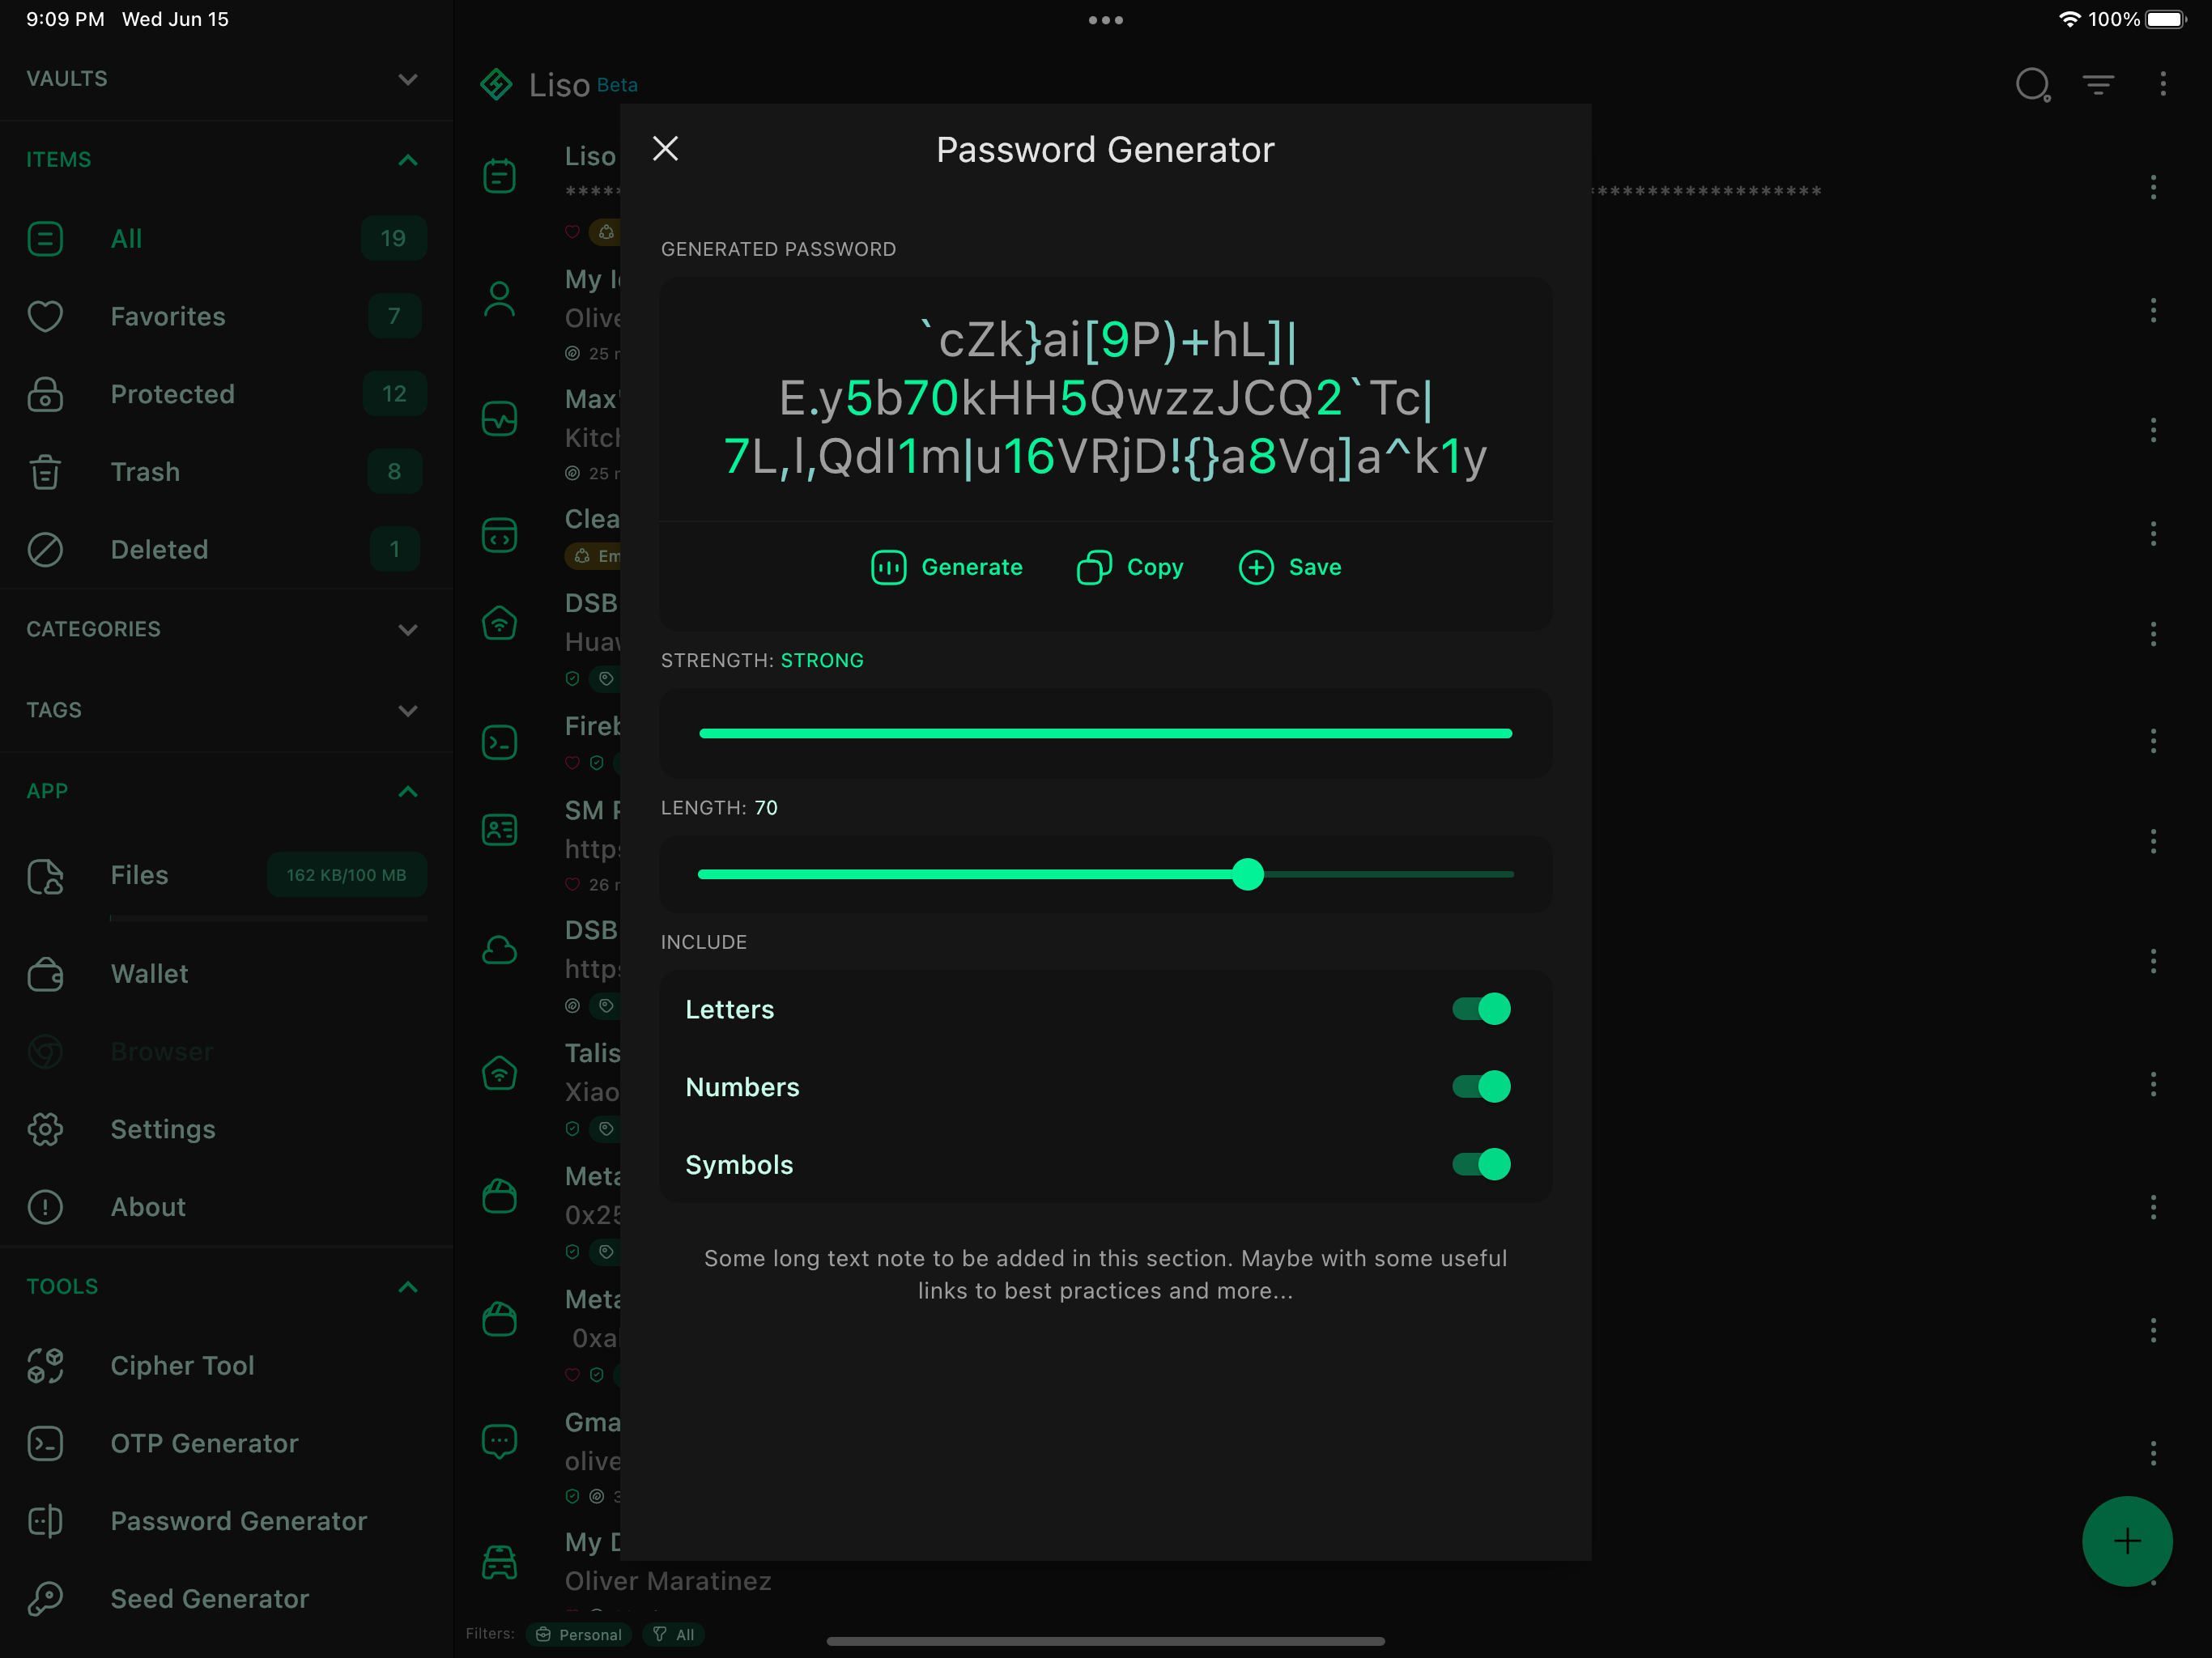This screenshot has height=1658, width=2212.
Task: Open the OTP Generator
Action: click(203, 1443)
